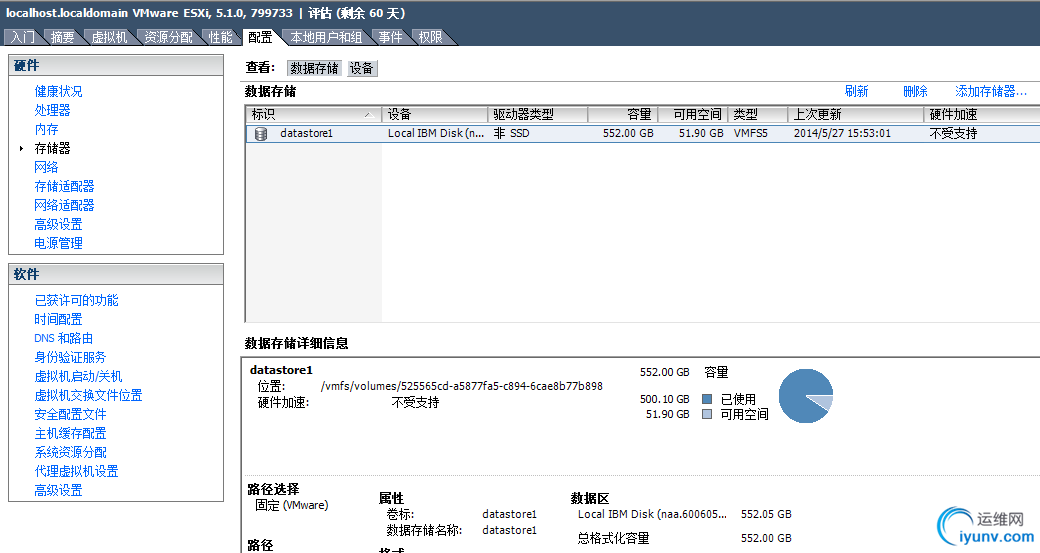Open 代理虚拟机设置 in the software list
Screen dimensions: 1040x553
(76, 471)
